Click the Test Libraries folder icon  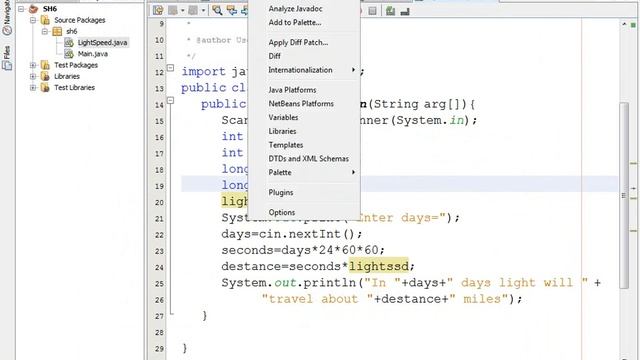(x=45, y=87)
